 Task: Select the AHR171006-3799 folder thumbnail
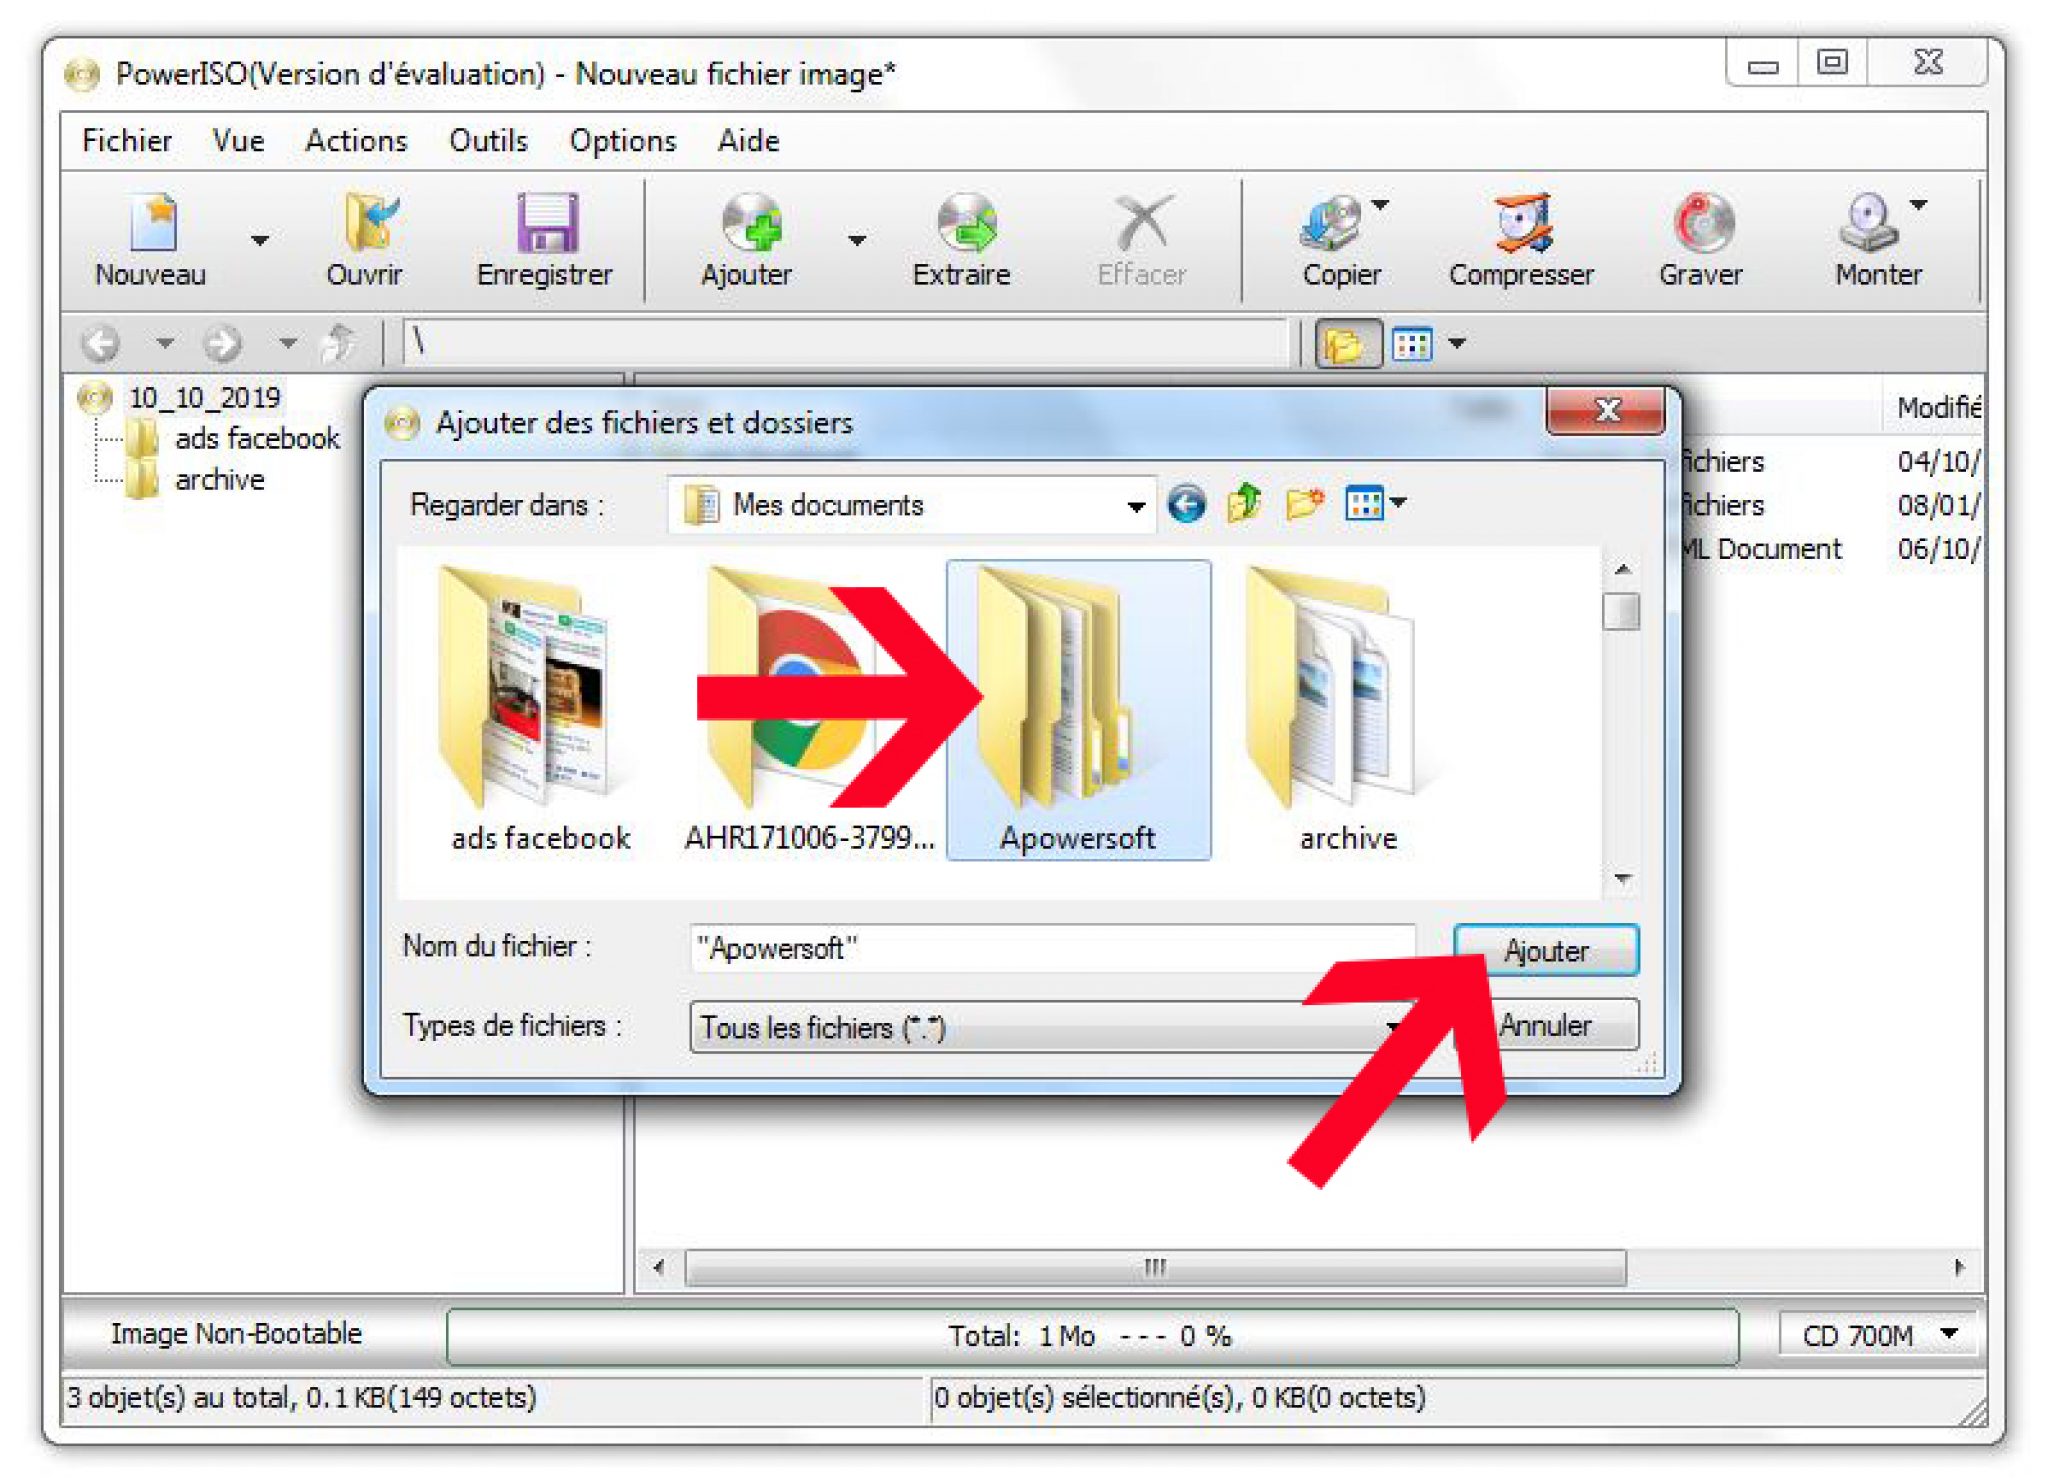[810, 709]
